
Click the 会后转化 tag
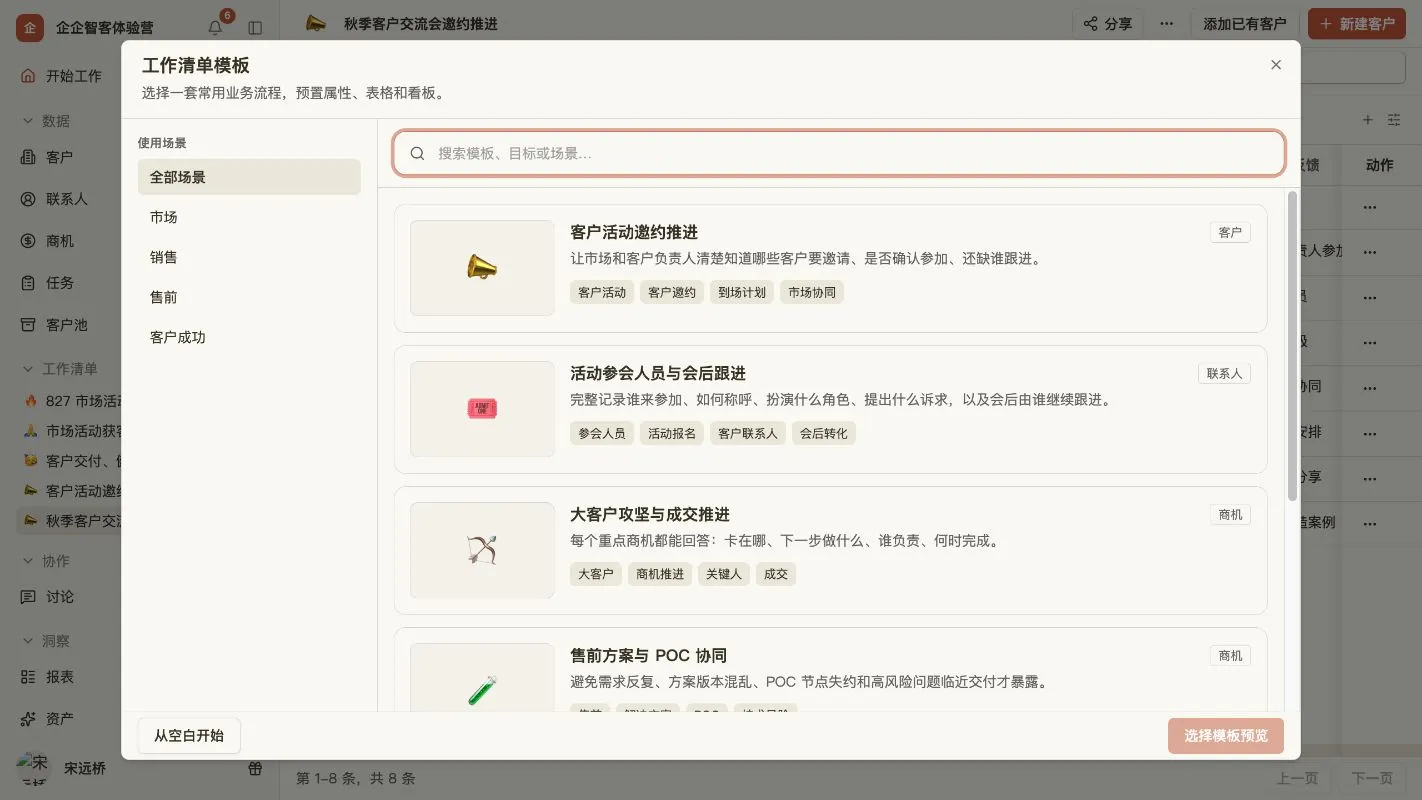tap(823, 433)
